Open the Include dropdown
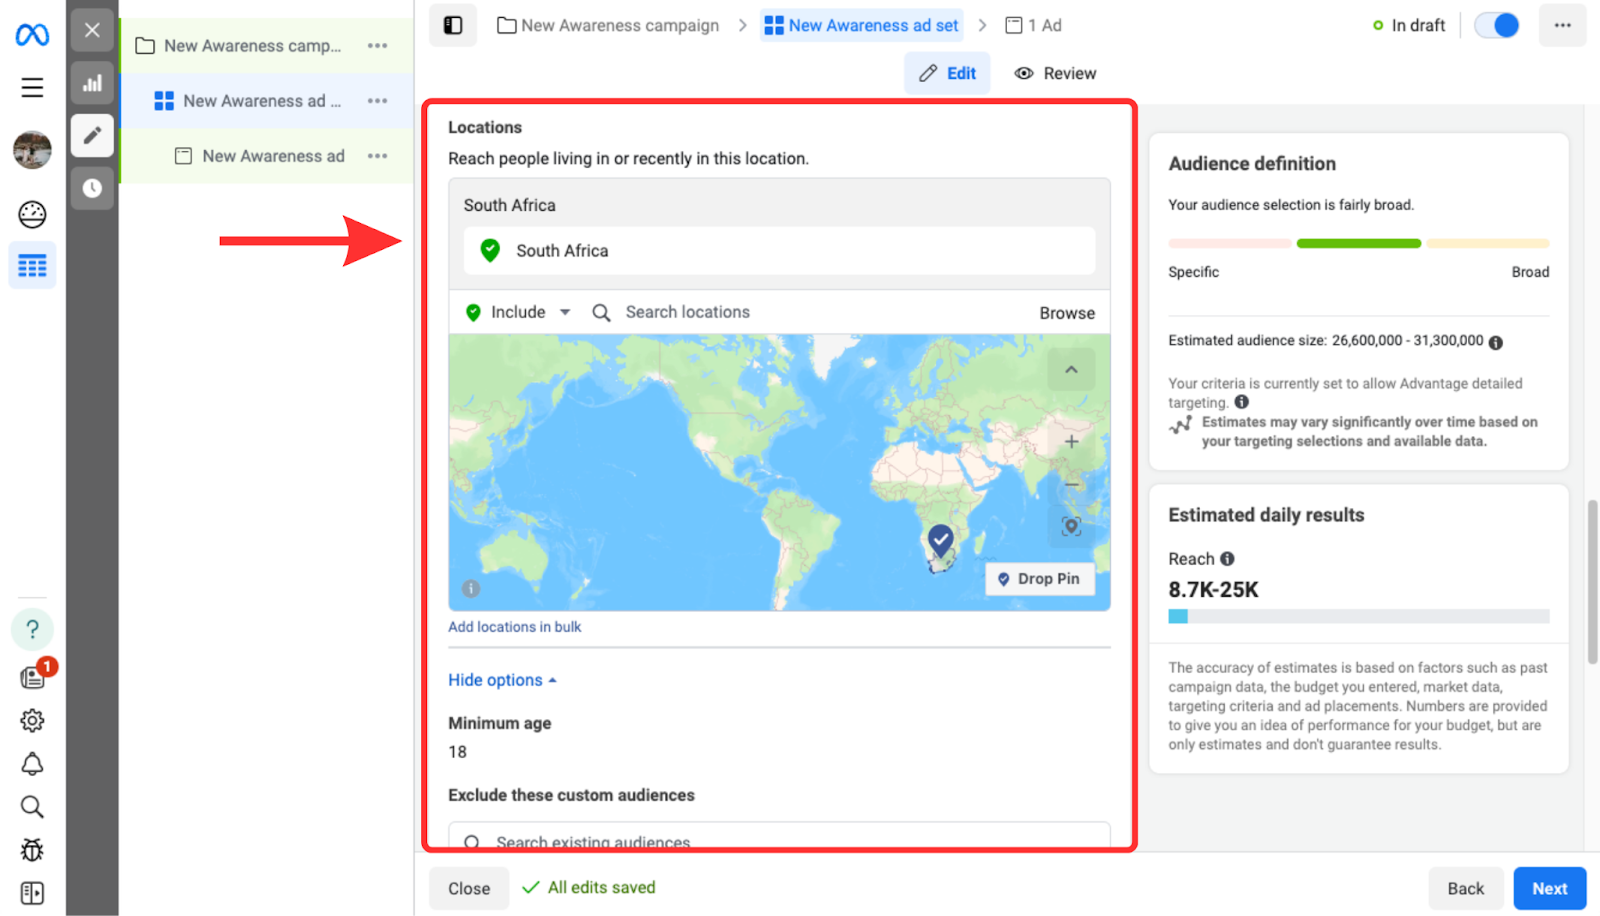Screen dimensions: 1600x916 518,312
